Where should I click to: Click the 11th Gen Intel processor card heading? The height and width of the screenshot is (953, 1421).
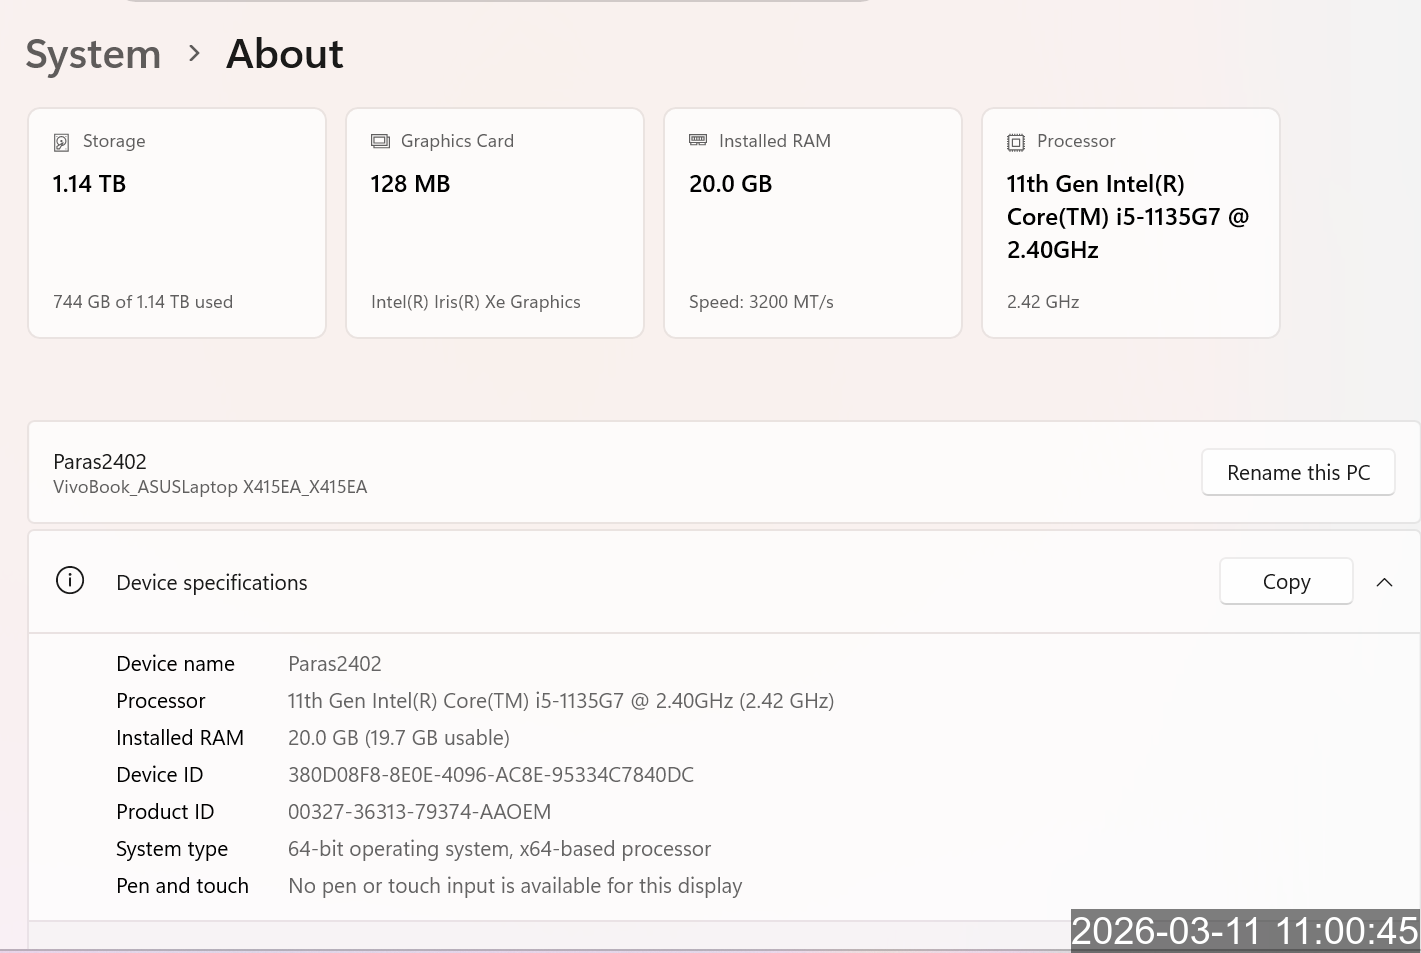[x=1127, y=216]
